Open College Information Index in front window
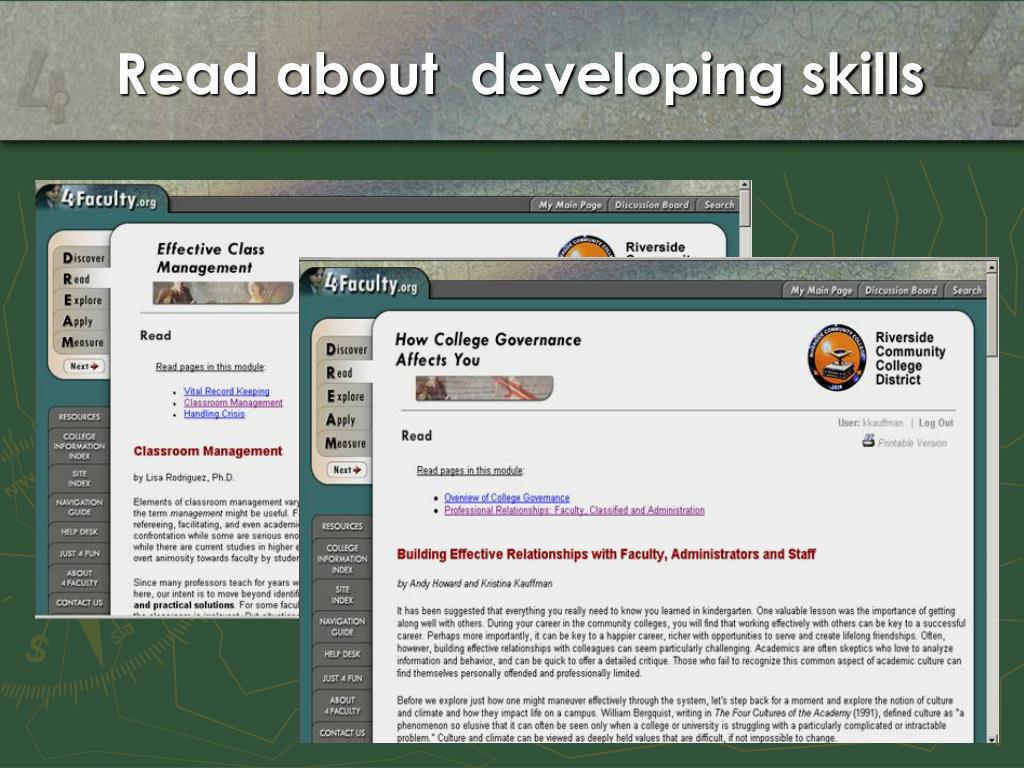The width and height of the screenshot is (1024, 768). tap(342, 558)
